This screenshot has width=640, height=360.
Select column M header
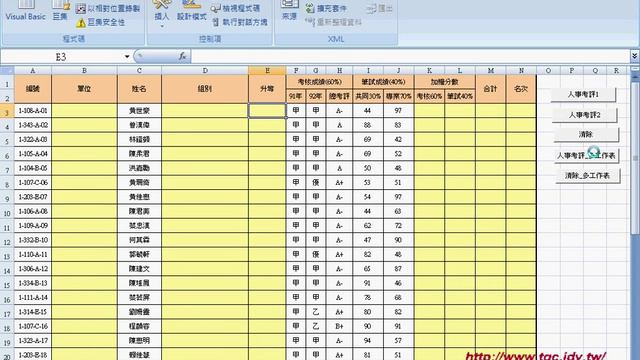tap(491, 71)
